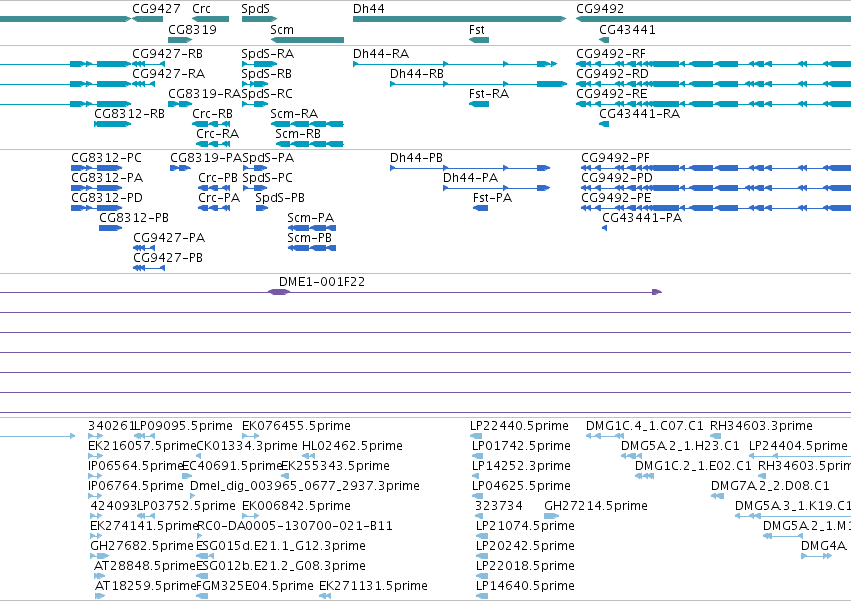Select protein Scm-PA
This screenshot has width=851, height=601.
click(x=312, y=227)
